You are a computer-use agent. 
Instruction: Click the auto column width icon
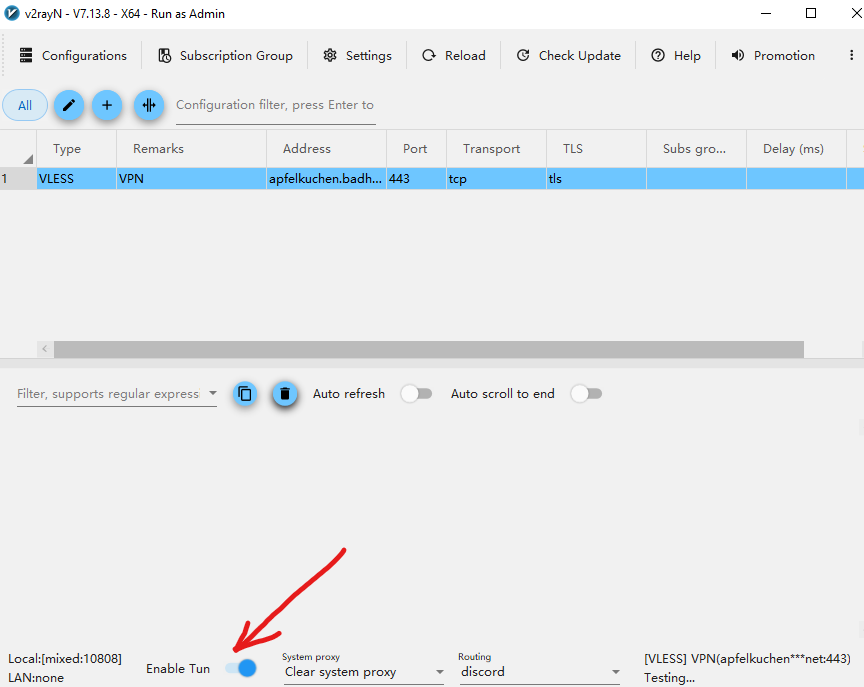pos(149,105)
